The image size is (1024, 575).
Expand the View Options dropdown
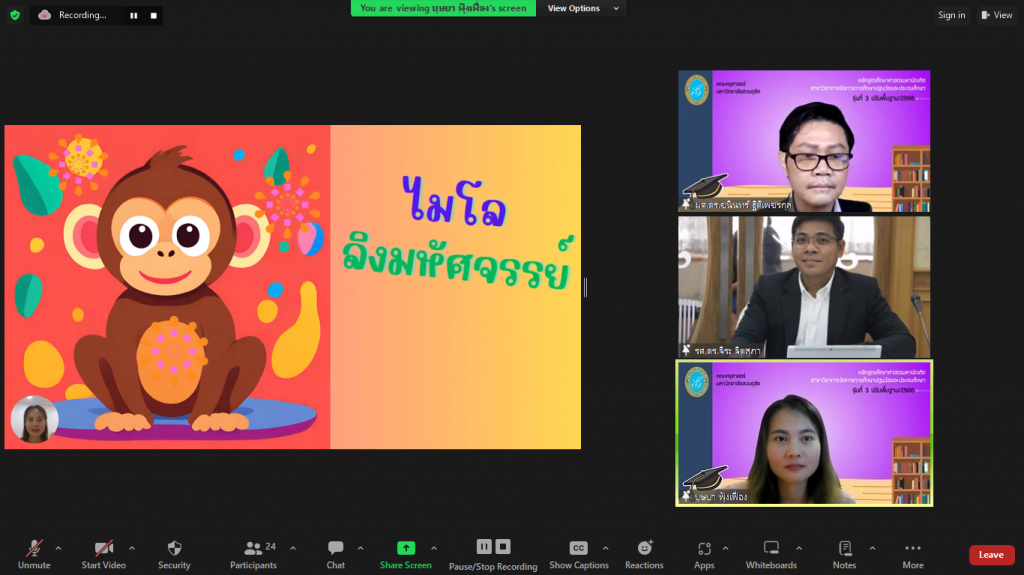coord(585,8)
